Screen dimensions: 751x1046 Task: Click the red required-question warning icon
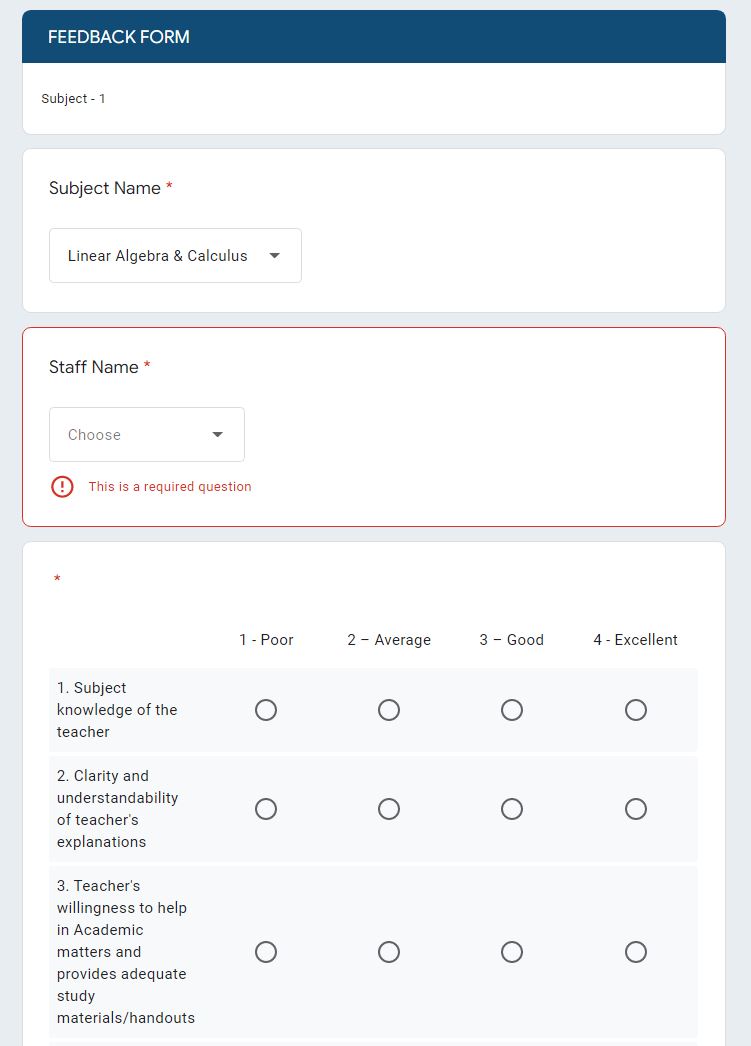click(62, 486)
